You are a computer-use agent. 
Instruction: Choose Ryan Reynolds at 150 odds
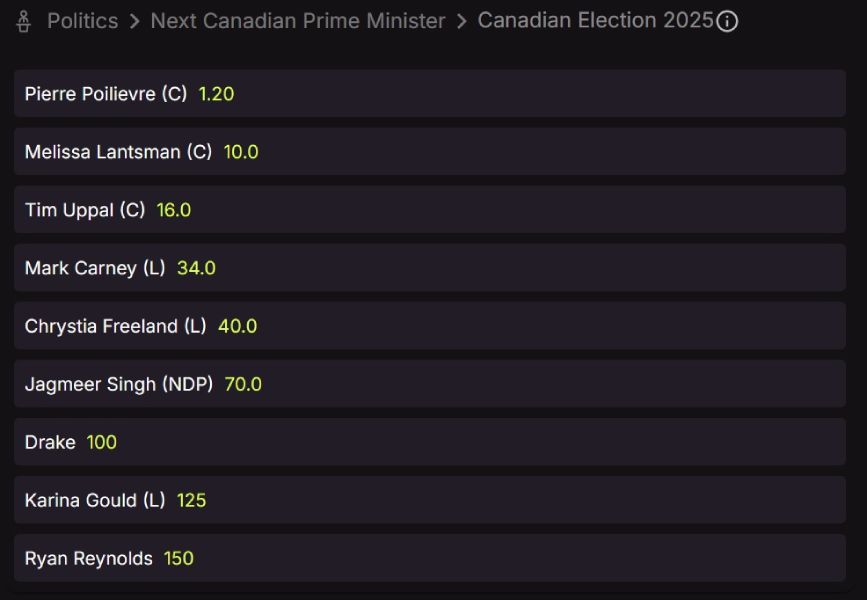pos(179,558)
